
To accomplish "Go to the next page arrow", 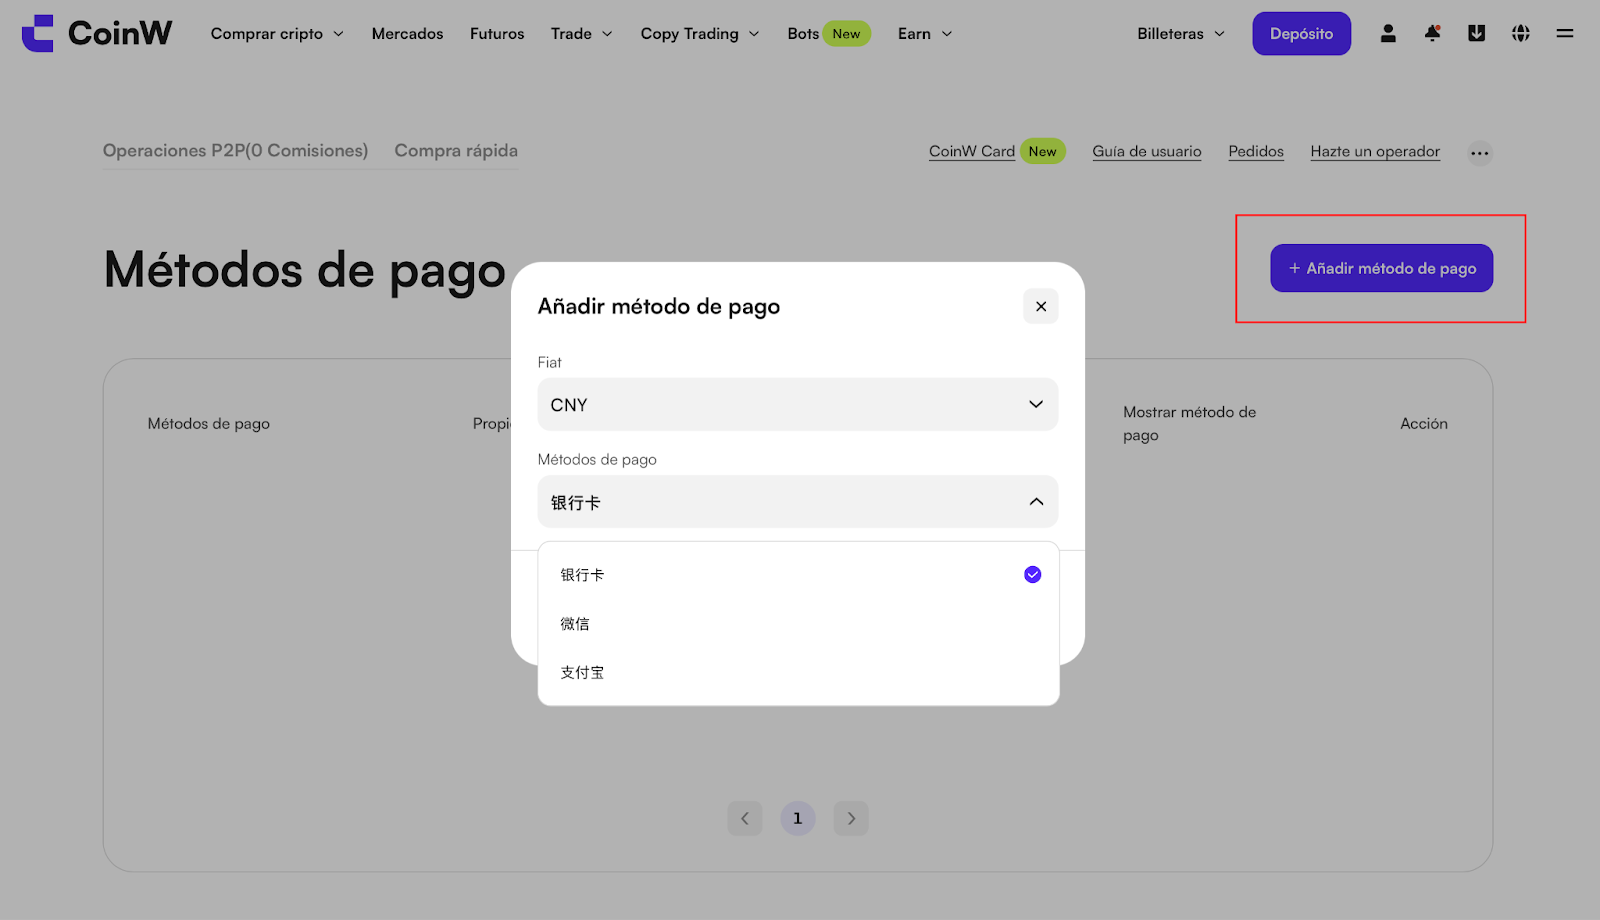I will pos(851,818).
